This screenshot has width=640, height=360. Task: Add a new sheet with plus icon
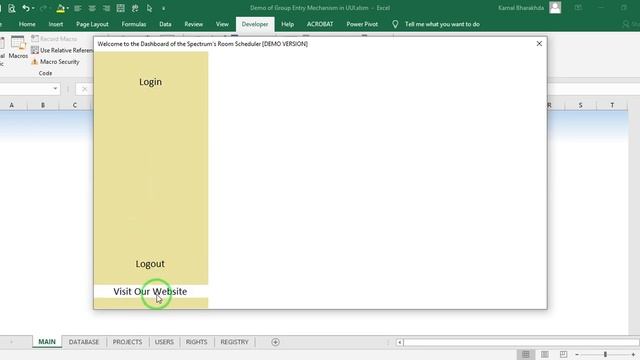(x=276, y=342)
